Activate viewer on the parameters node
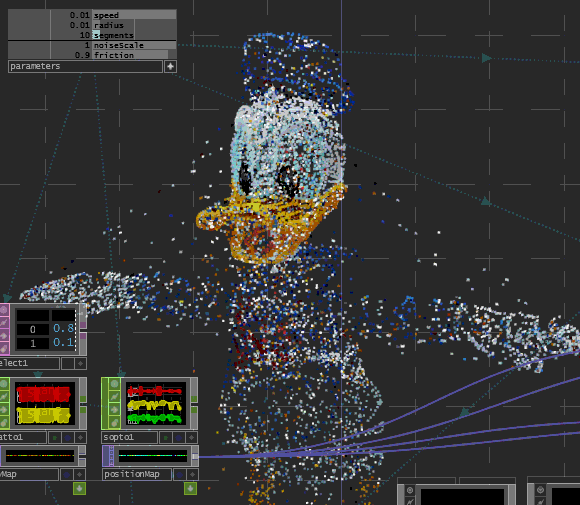Viewport: 580px width, 505px height. (x=170, y=67)
